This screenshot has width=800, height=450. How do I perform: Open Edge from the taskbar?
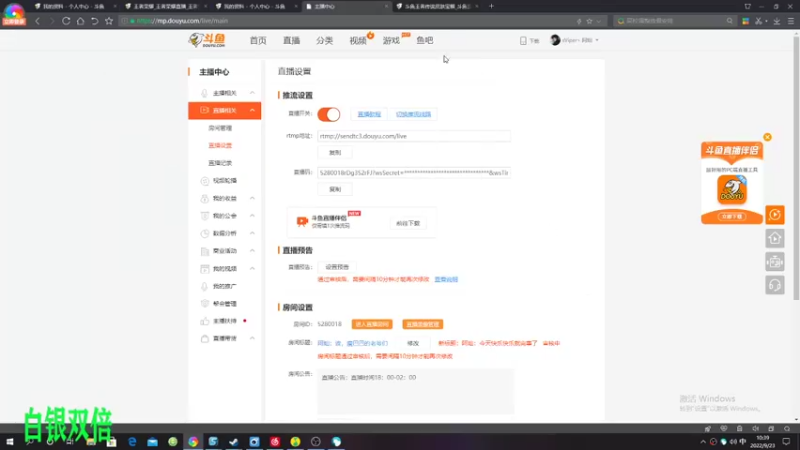[x=132, y=442]
